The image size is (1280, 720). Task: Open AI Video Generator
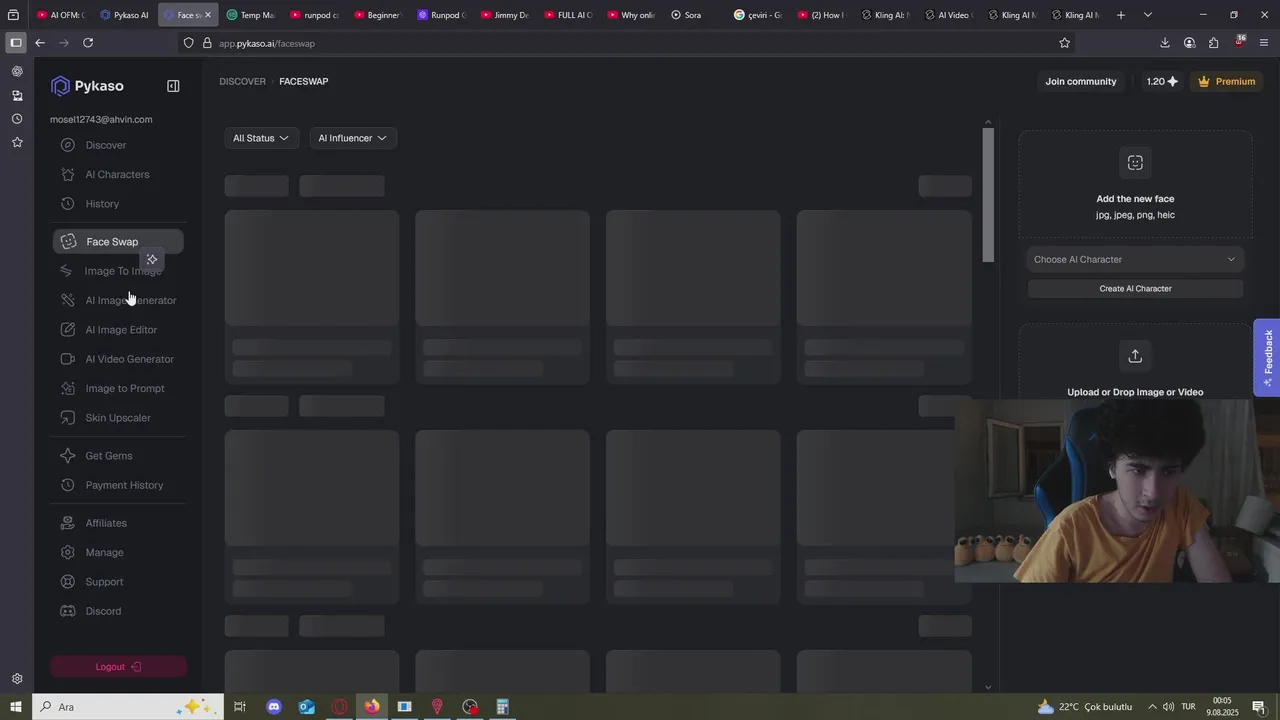129,359
